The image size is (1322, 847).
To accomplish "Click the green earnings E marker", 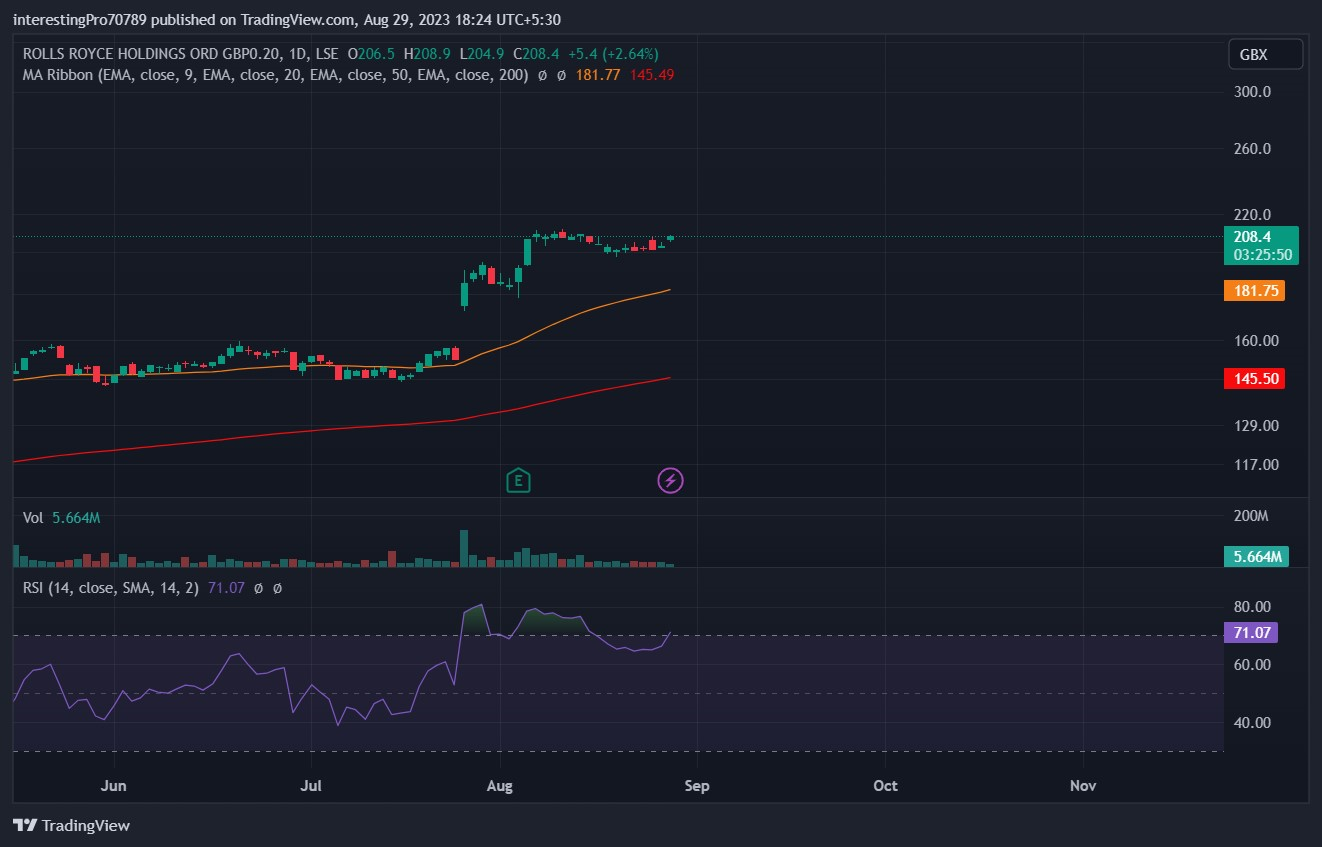I will 518,481.
